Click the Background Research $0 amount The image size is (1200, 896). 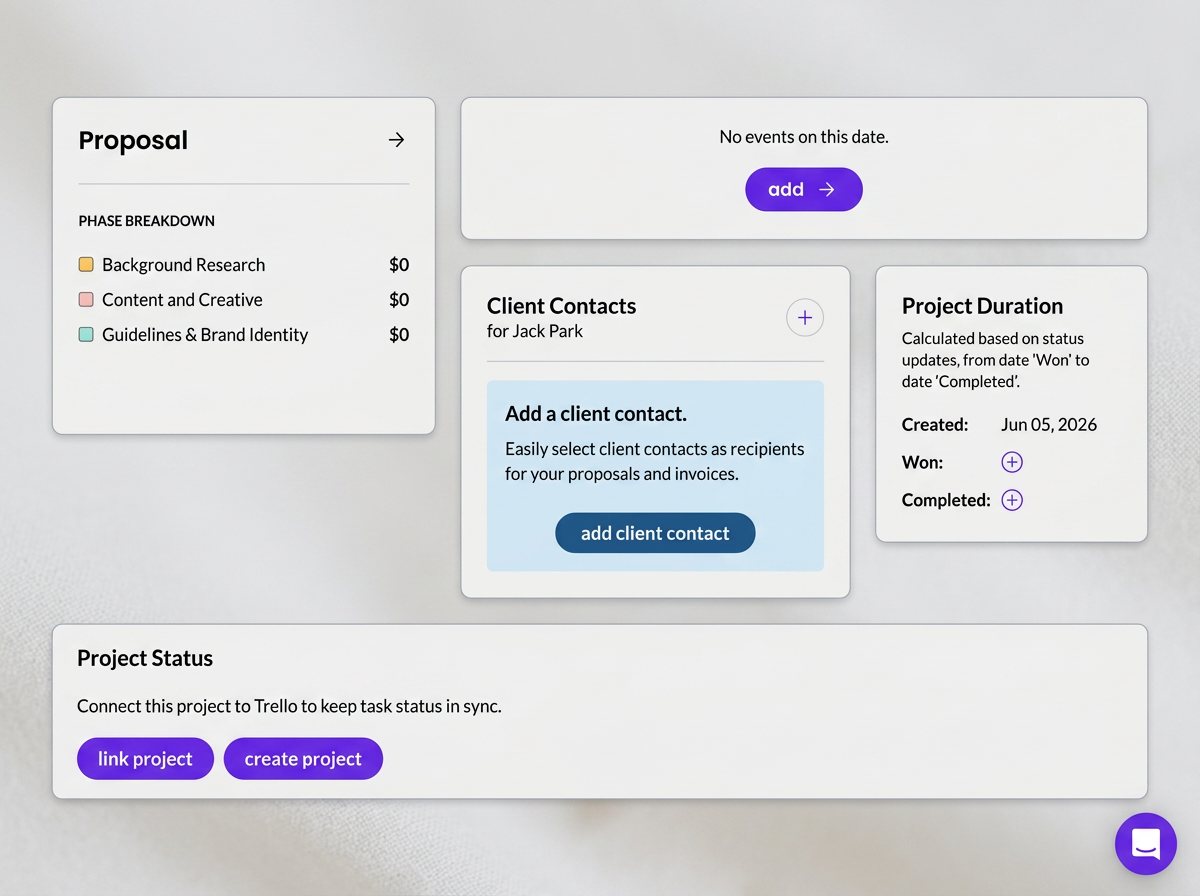click(x=399, y=265)
